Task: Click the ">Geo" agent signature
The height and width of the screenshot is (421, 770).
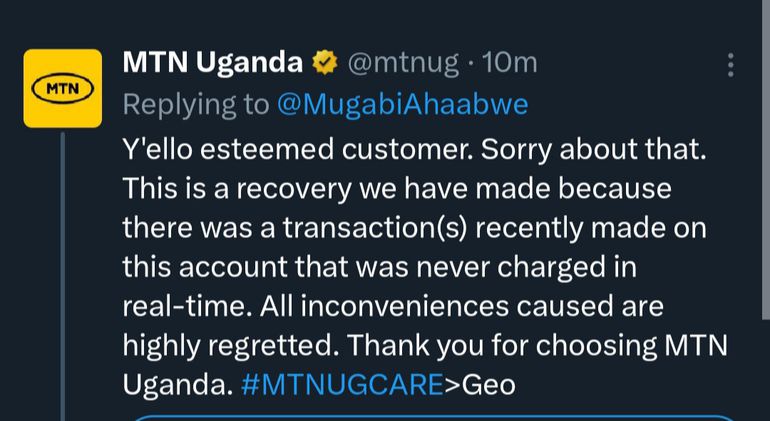Action: point(480,384)
